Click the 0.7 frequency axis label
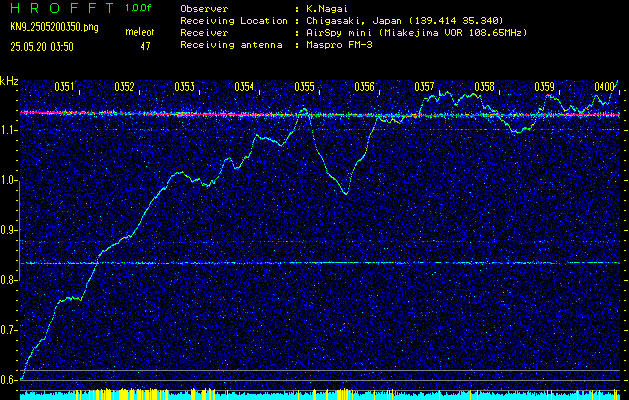 coord(7,330)
